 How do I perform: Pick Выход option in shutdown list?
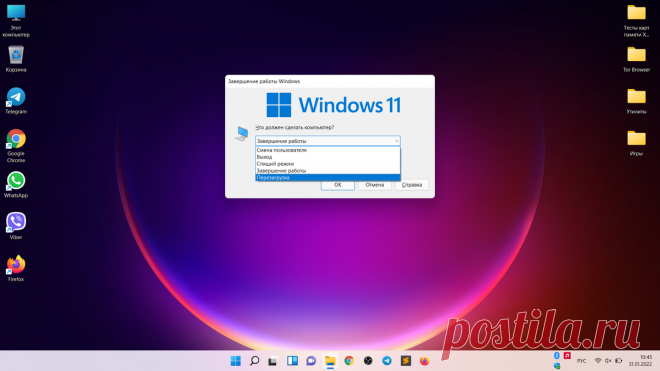(x=327, y=157)
